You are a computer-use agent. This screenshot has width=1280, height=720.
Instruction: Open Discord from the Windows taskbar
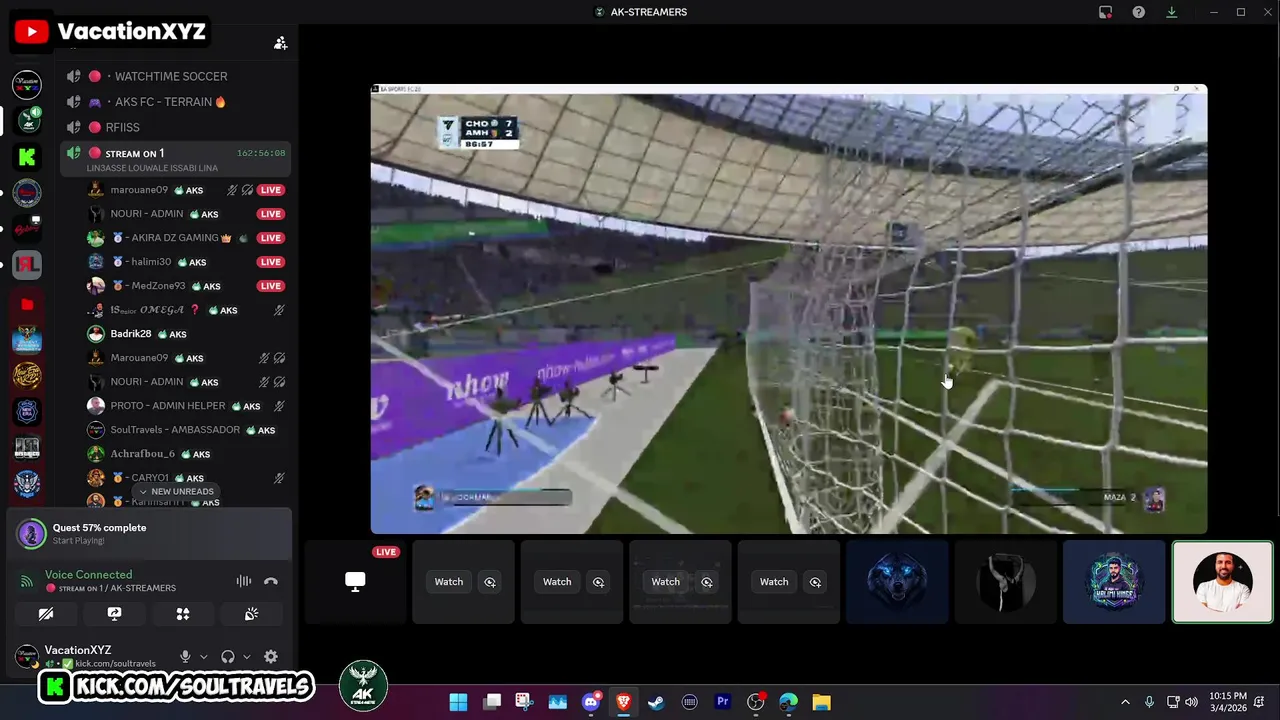click(x=591, y=702)
